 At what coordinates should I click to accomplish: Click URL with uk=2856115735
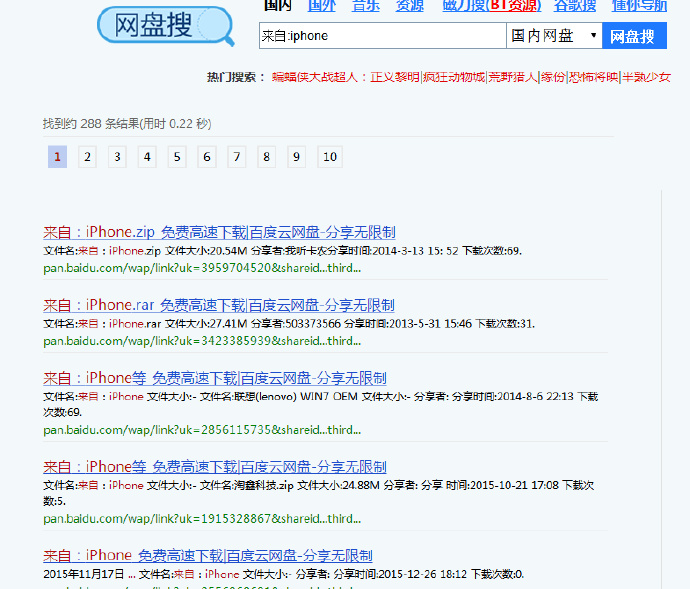pos(202,430)
